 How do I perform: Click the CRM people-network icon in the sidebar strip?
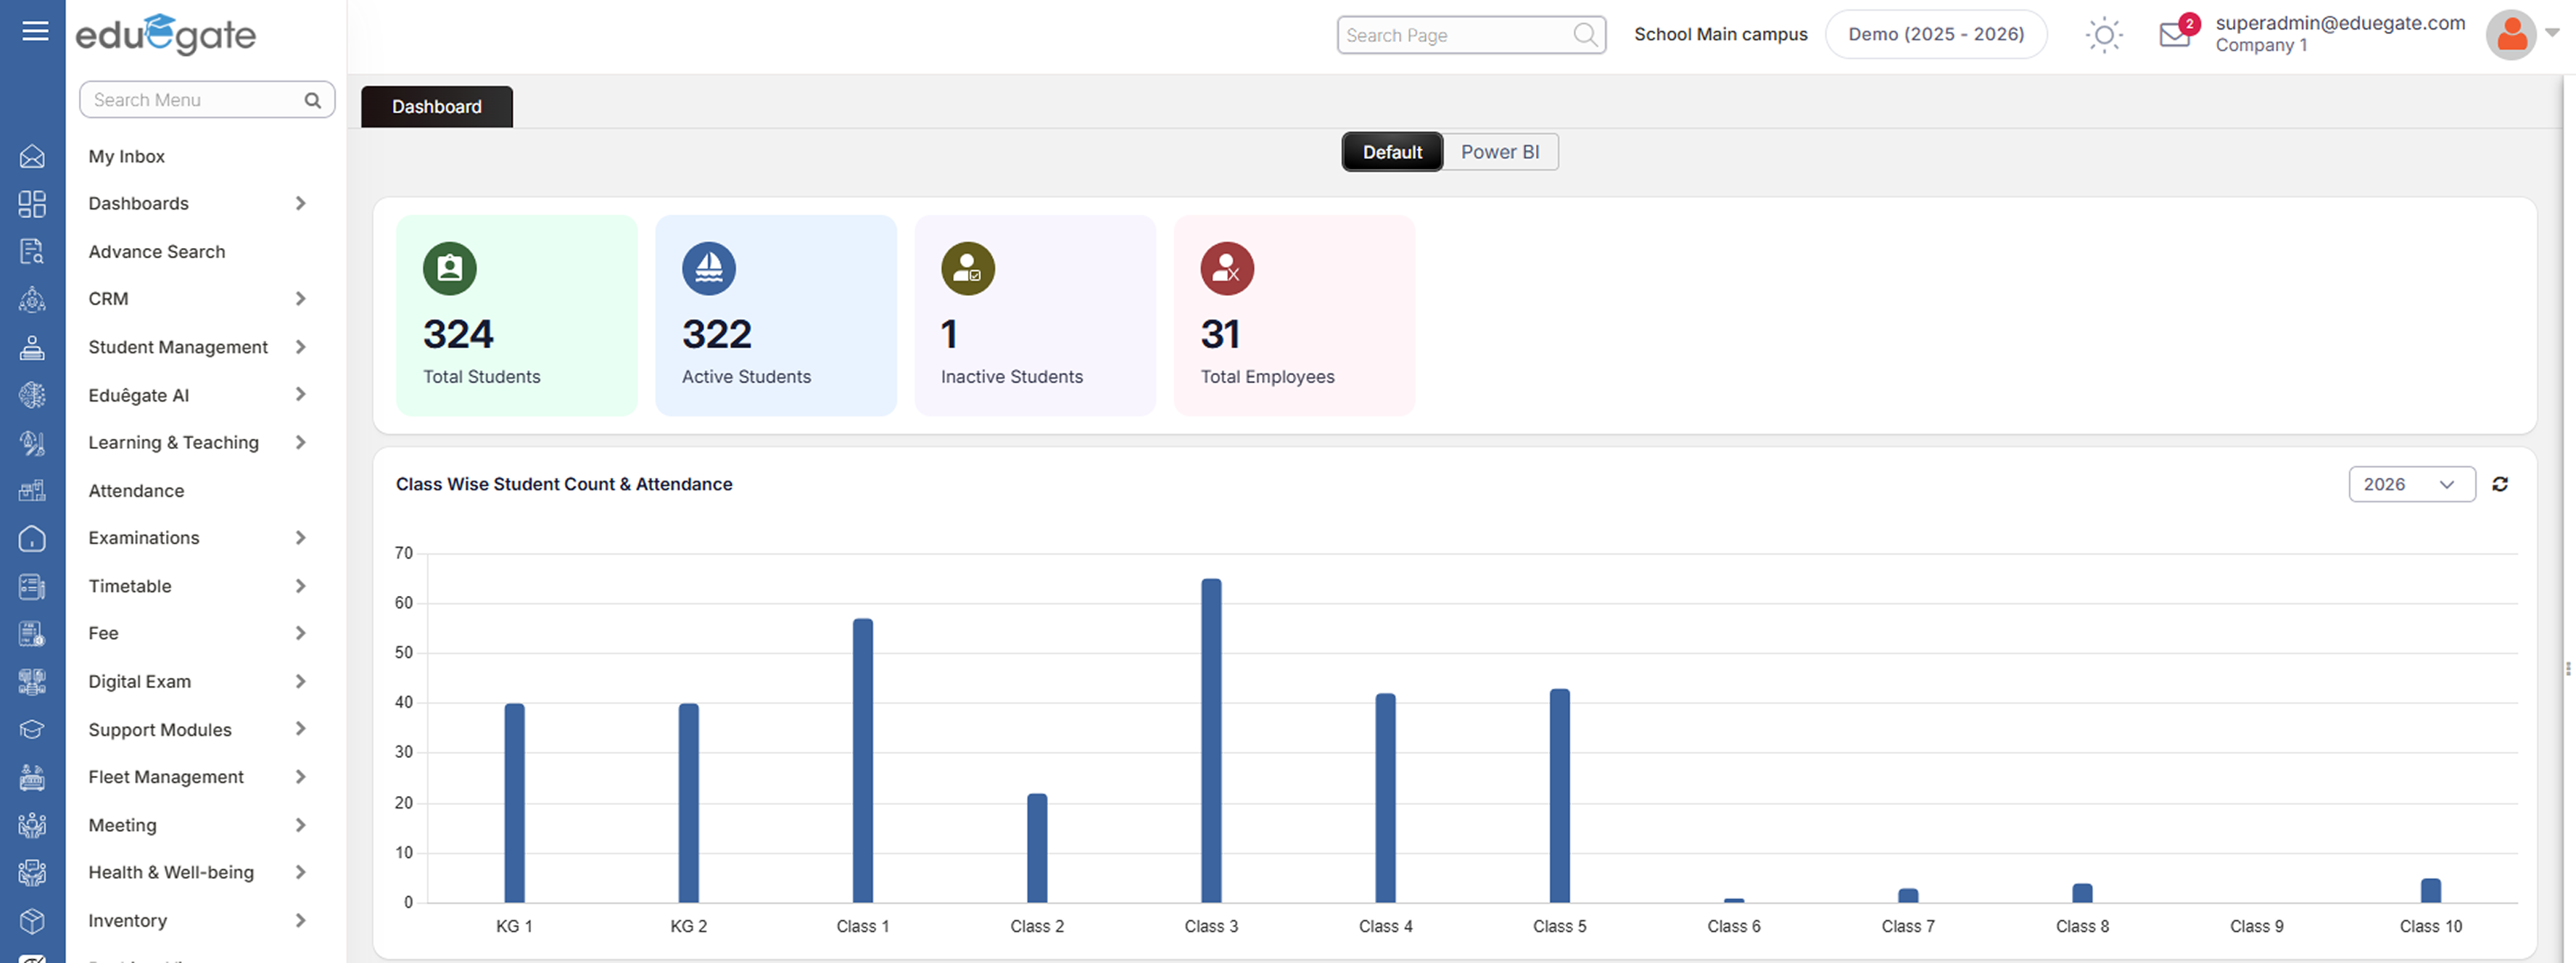32,299
